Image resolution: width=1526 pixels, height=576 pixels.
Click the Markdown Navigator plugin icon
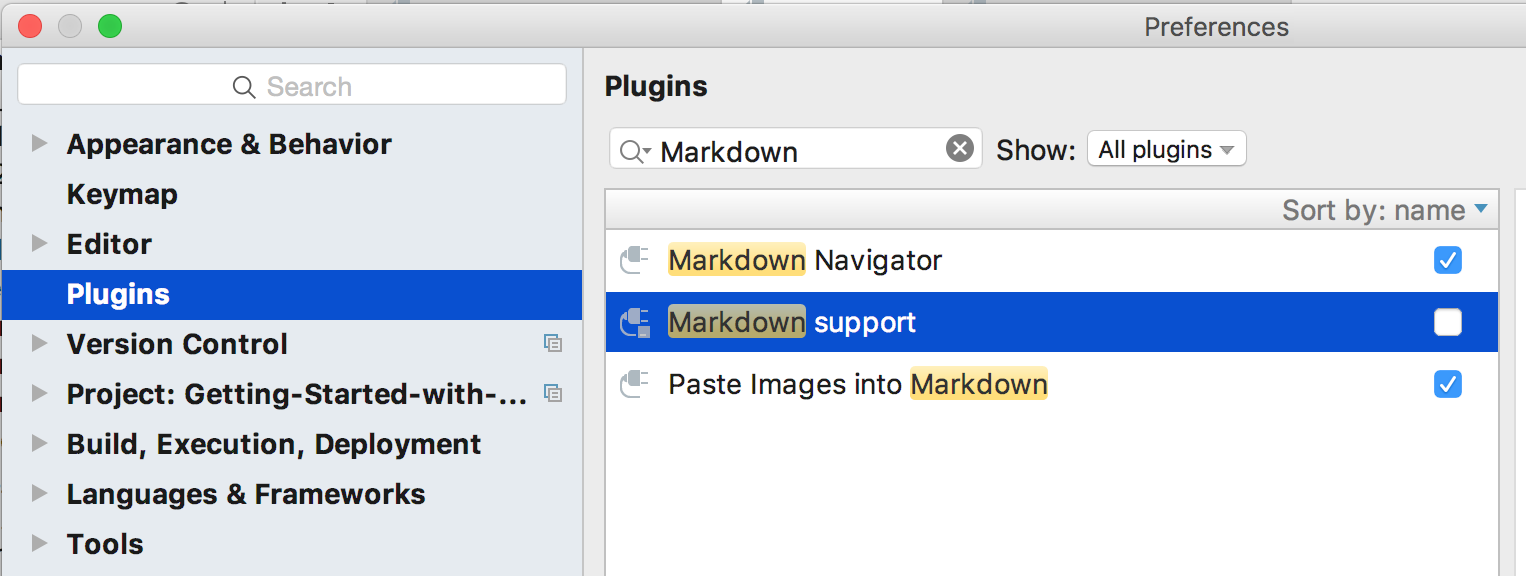point(635,261)
